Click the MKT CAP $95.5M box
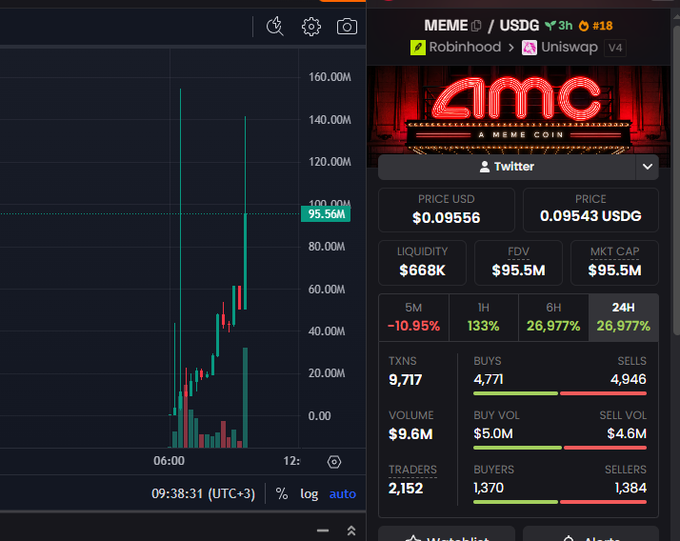The height and width of the screenshot is (541, 680). coord(615,263)
